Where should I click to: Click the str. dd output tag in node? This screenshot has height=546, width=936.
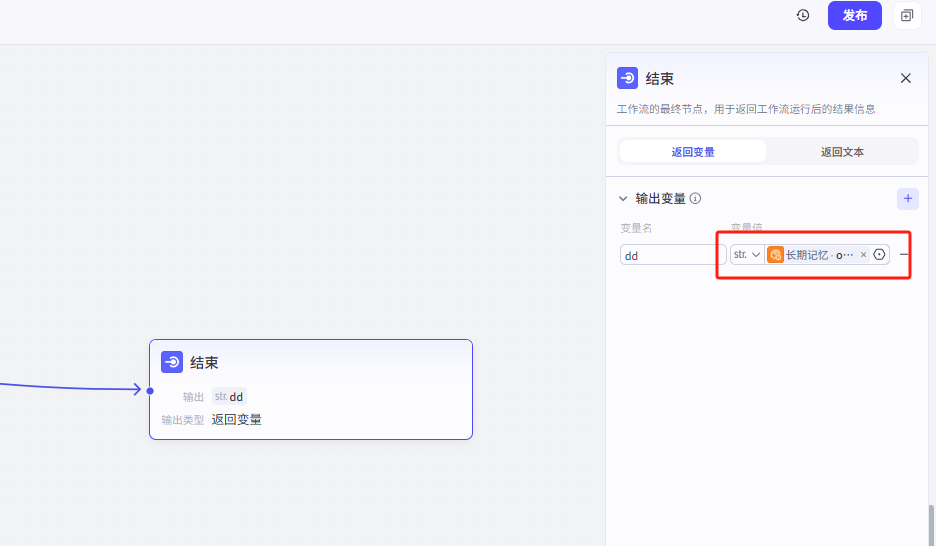(x=229, y=397)
